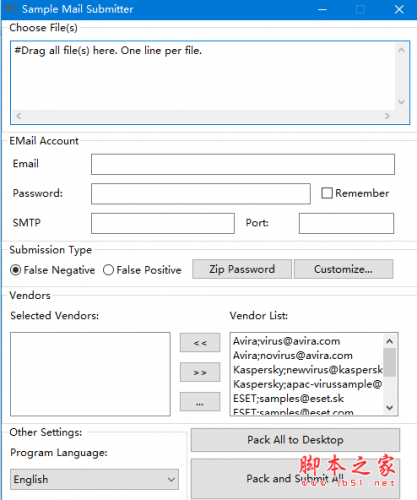Click Pack and Submit All button
This screenshot has height=500, width=417.
point(295,479)
